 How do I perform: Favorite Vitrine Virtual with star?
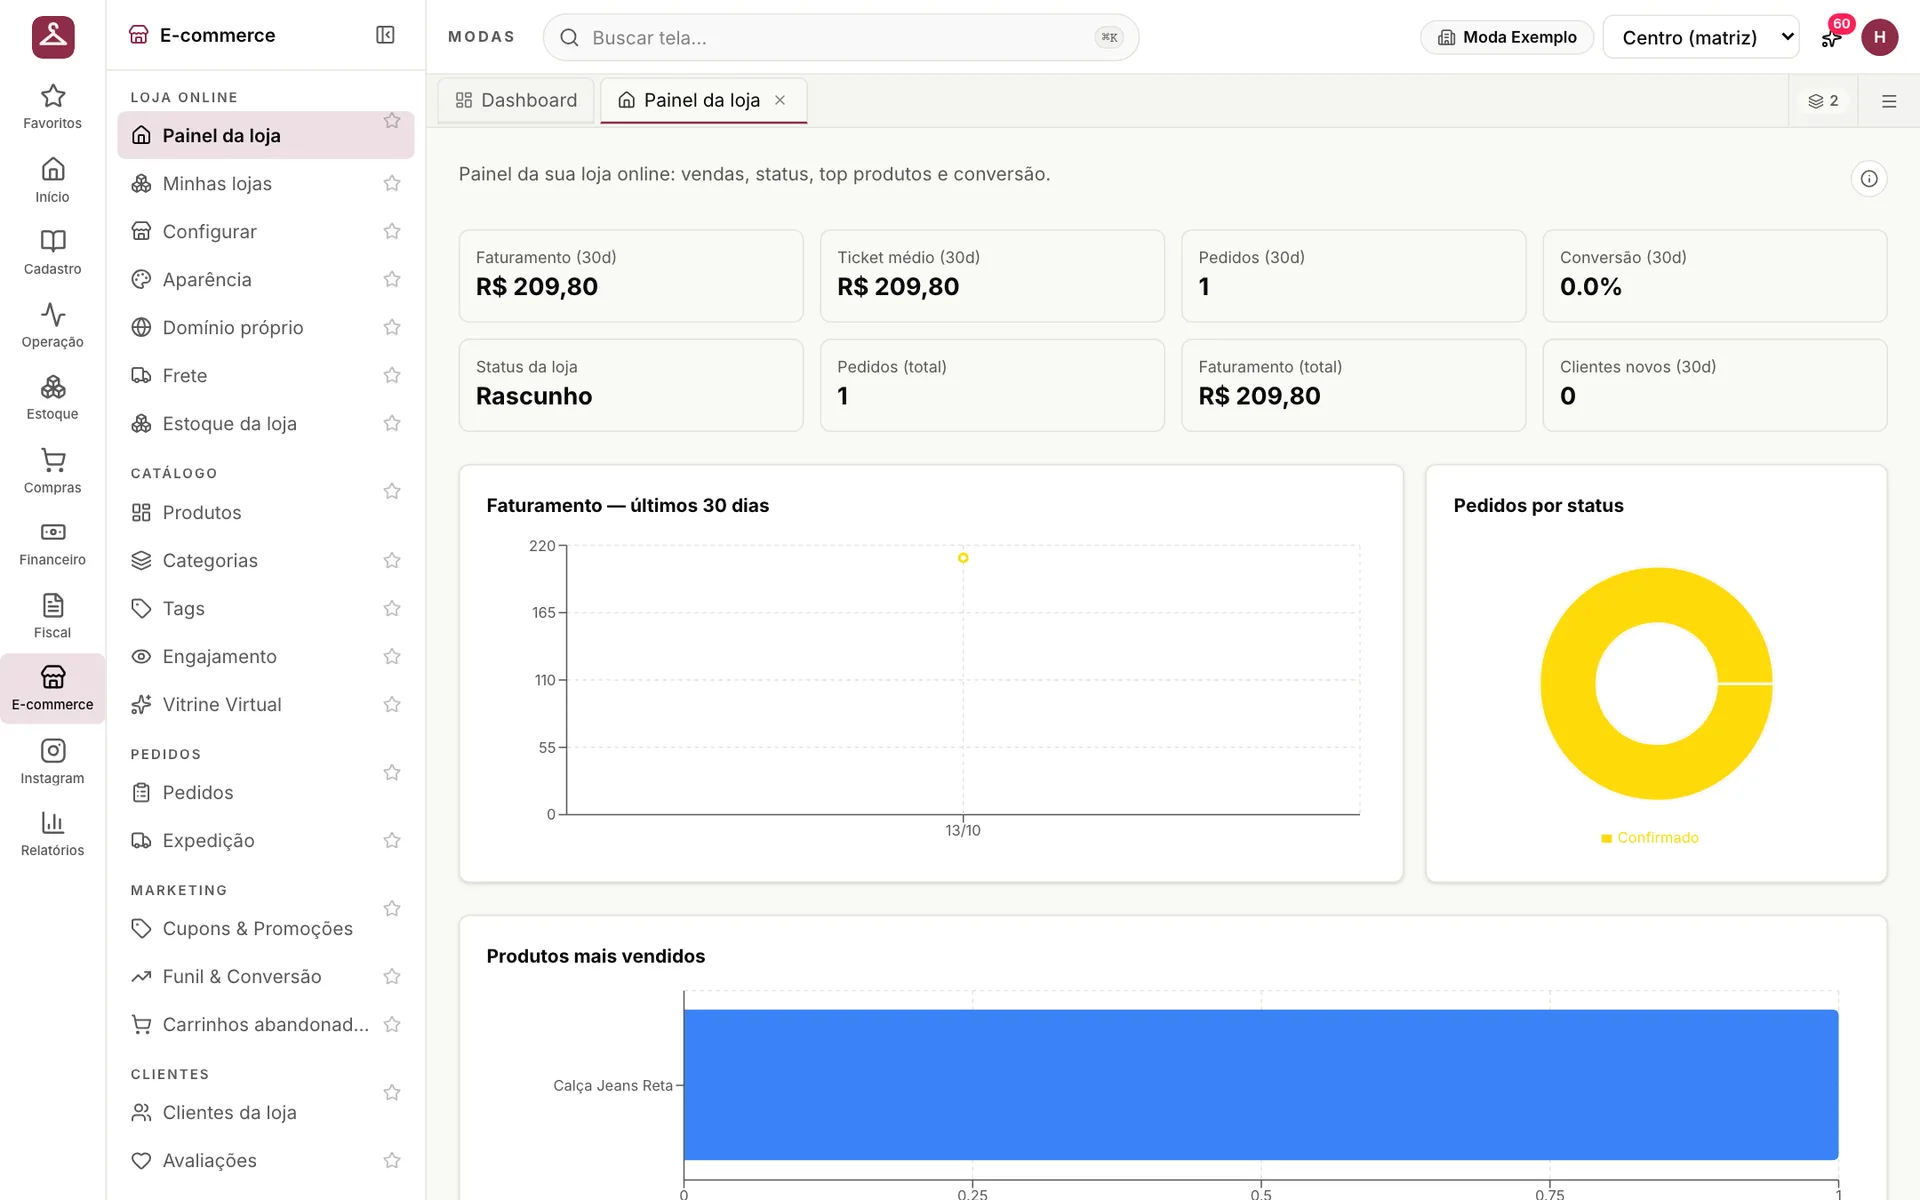point(392,704)
